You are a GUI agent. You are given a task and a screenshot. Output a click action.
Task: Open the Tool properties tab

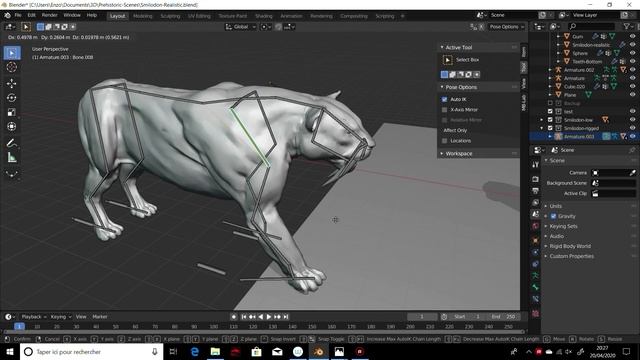[536, 164]
